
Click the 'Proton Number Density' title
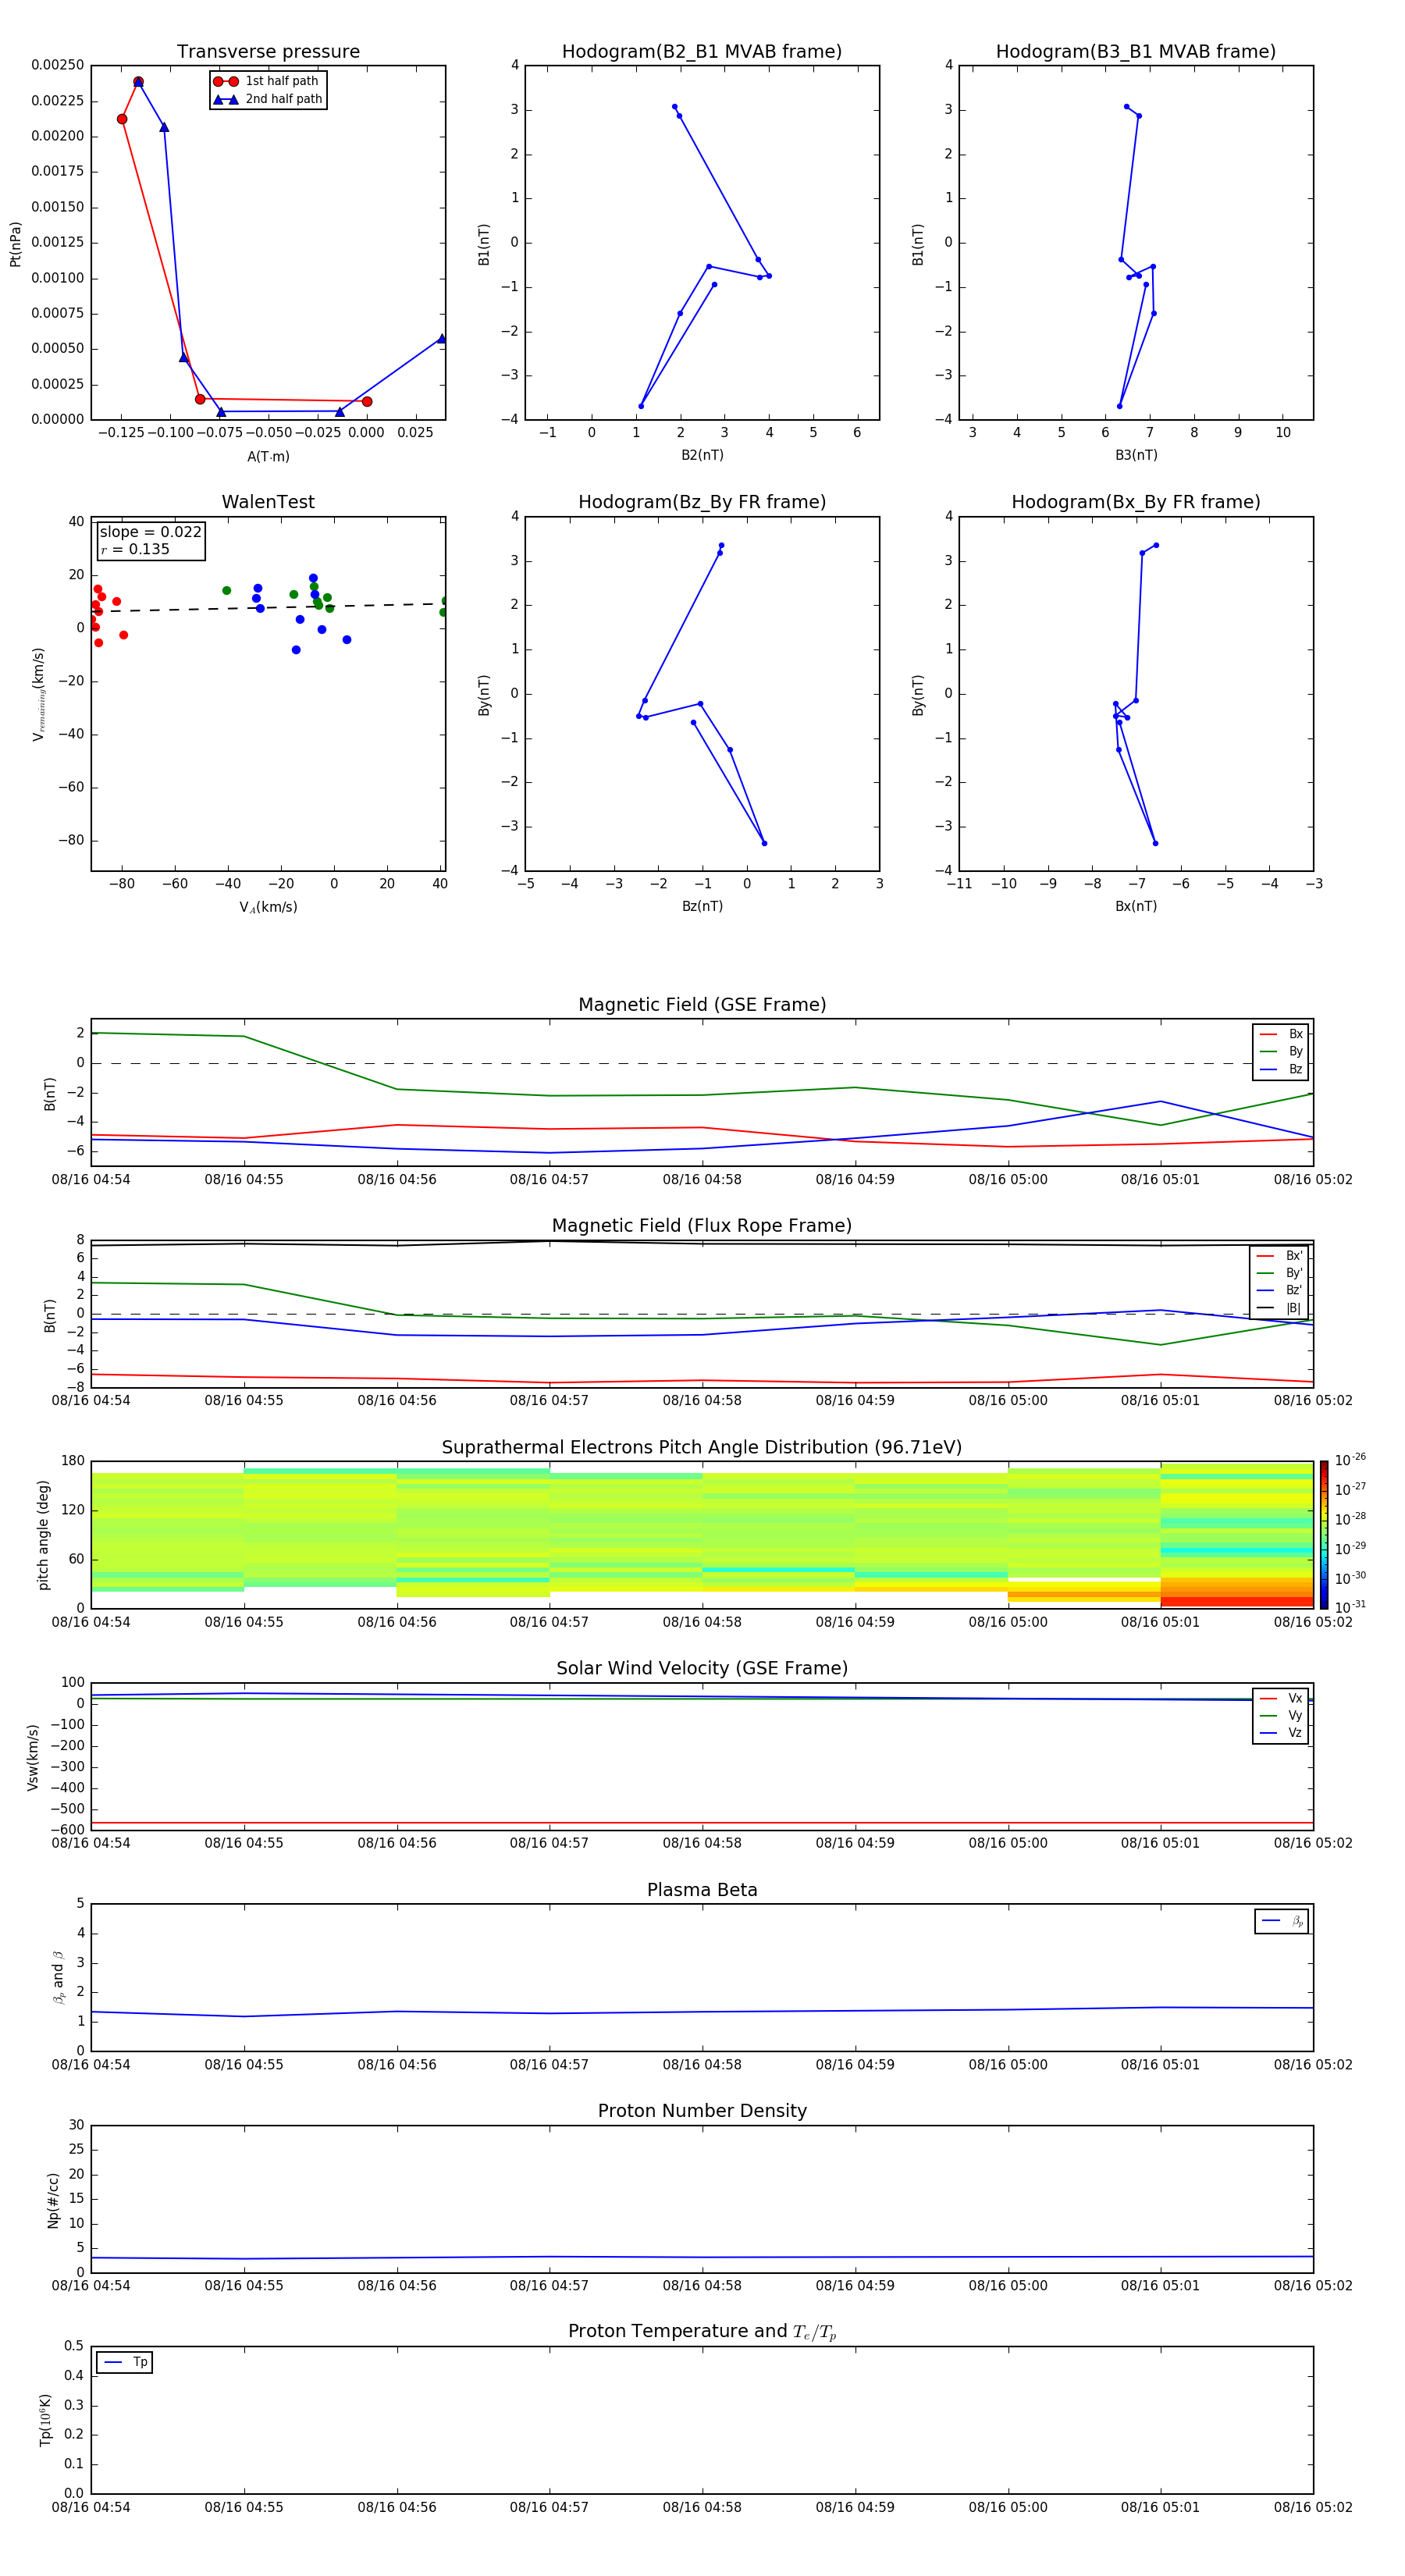[x=702, y=2111]
